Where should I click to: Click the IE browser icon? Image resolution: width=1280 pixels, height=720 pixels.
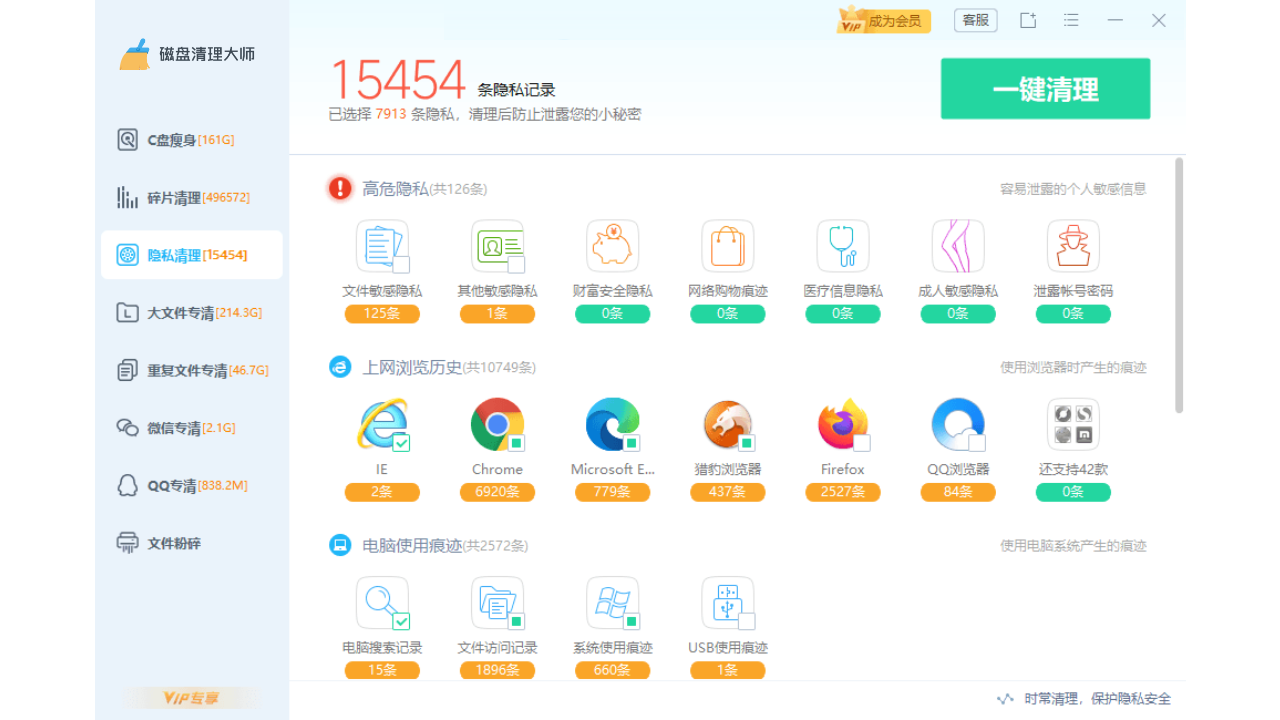tap(382, 424)
